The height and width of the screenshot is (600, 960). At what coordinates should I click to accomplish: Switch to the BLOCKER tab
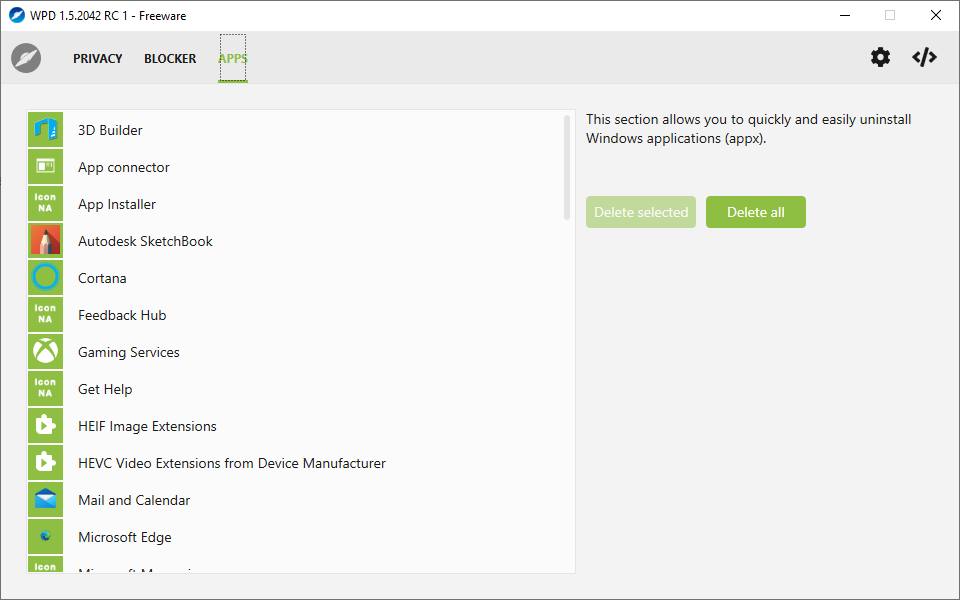[x=170, y=59]
